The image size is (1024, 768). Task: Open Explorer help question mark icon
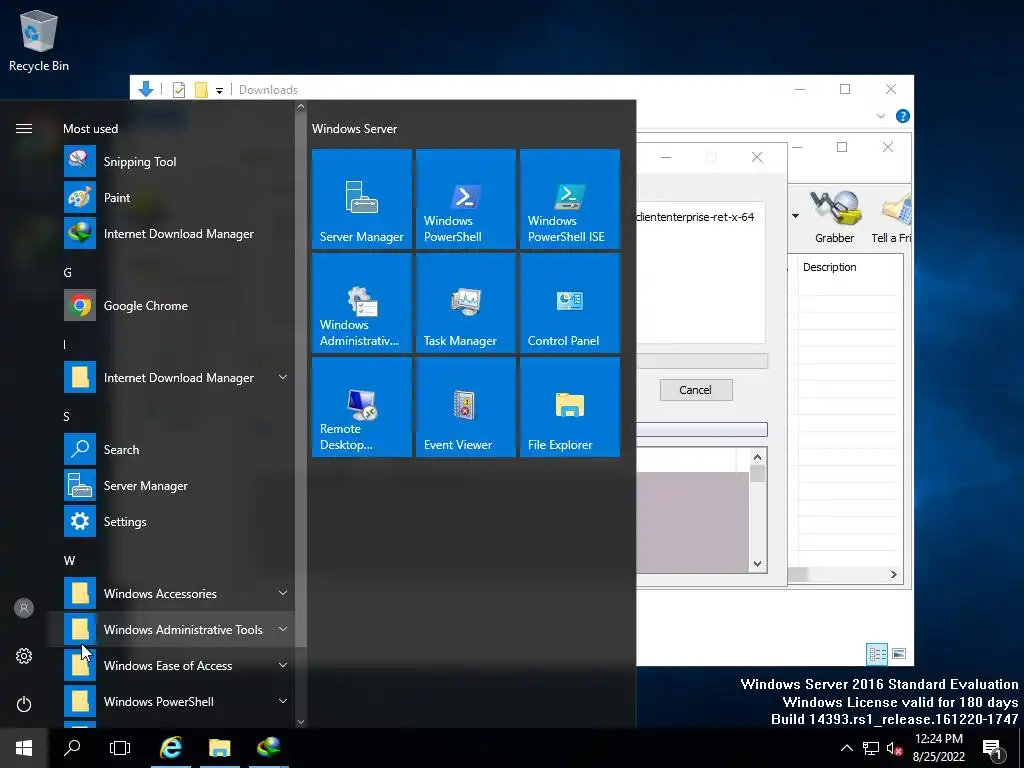click(x=903, y=116)
